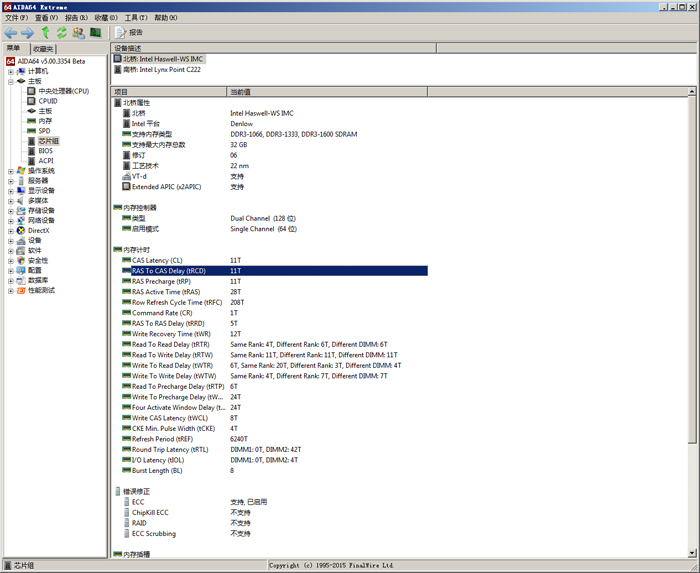Click the Back arrow toolbar icon

(x=10, y=33)
